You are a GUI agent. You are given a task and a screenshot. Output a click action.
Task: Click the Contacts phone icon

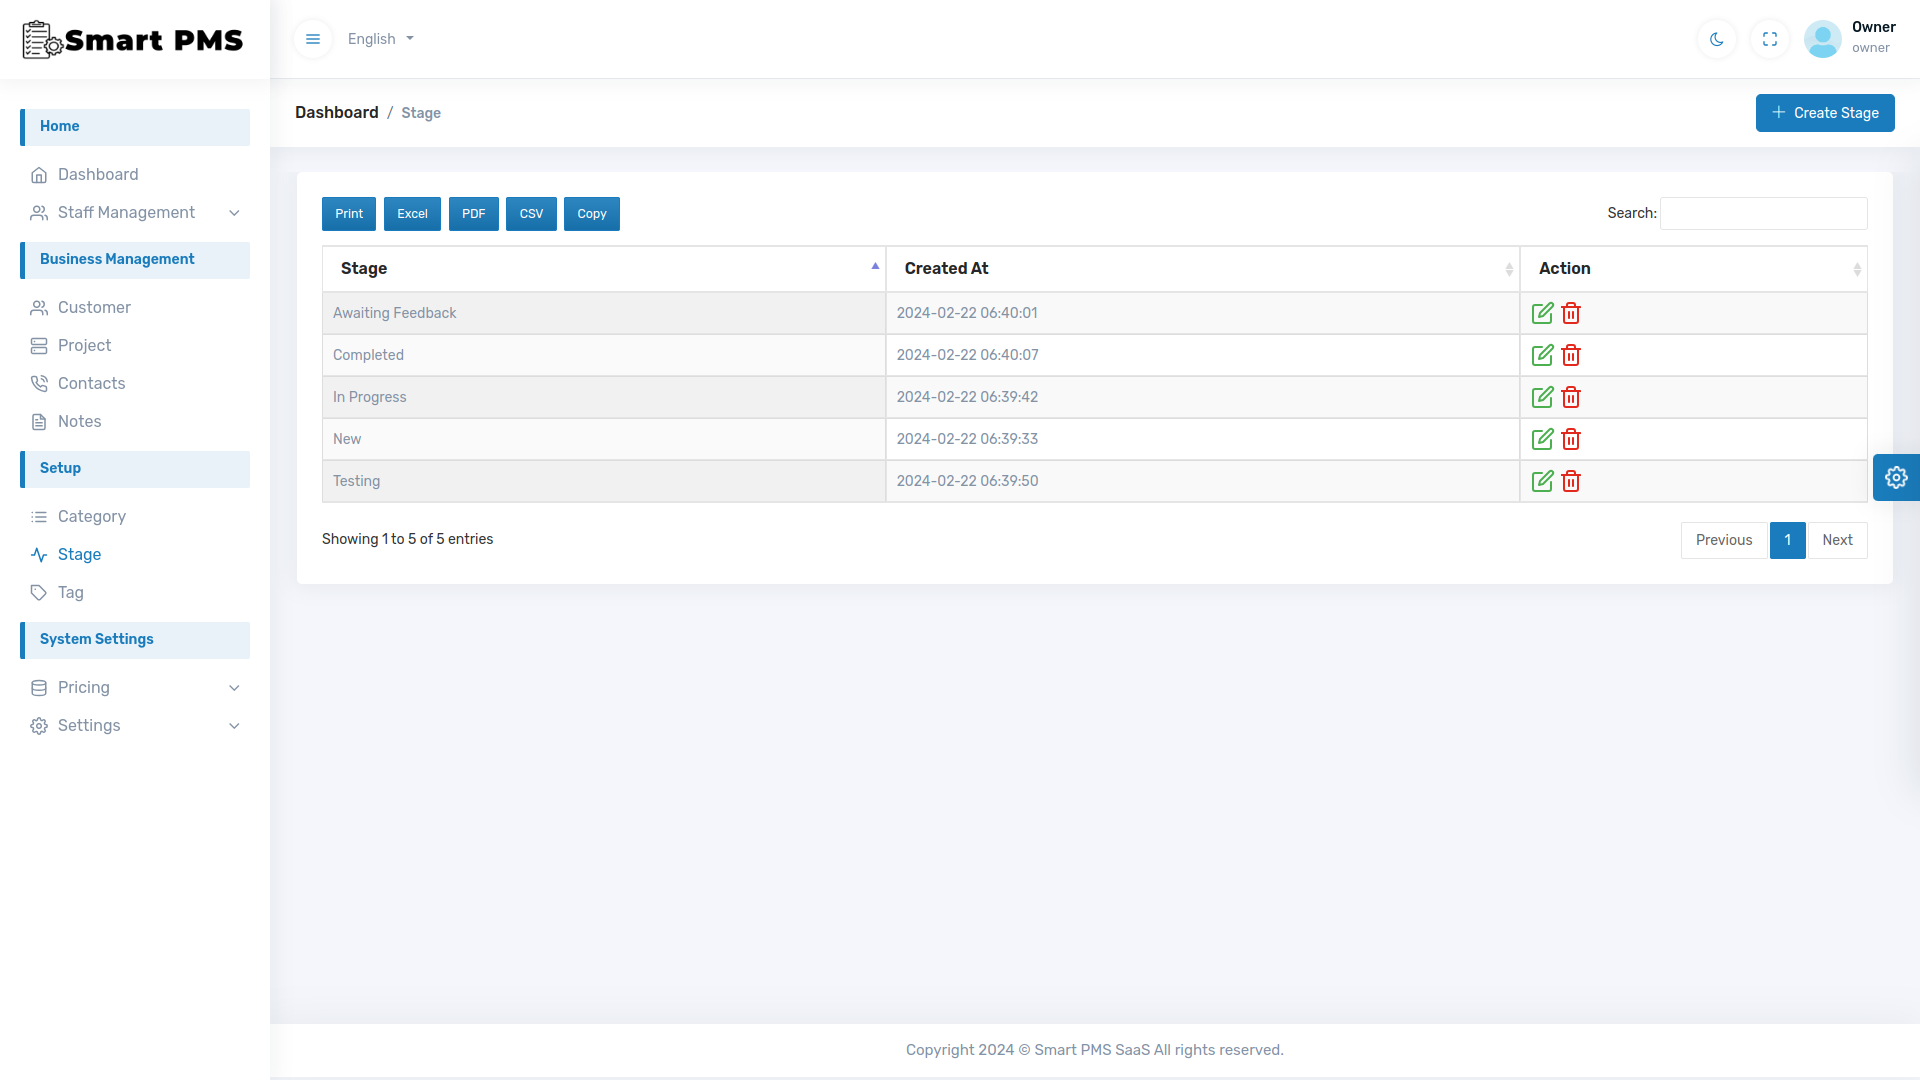(x=40, y=383)
